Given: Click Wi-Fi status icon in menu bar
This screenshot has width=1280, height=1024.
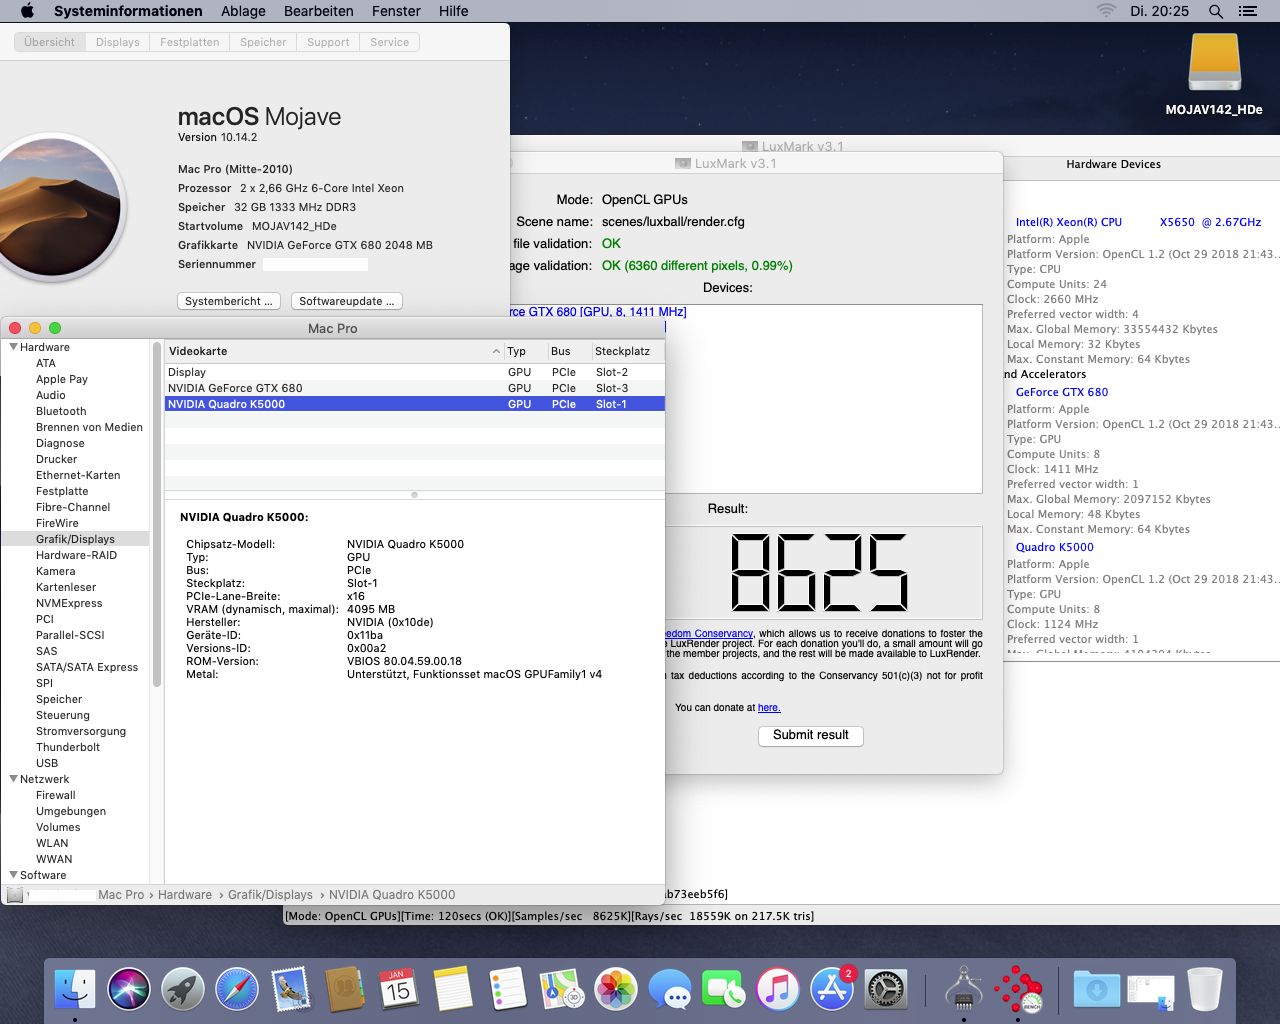Looking at the screenshot, I should [x=1106, y=11].
